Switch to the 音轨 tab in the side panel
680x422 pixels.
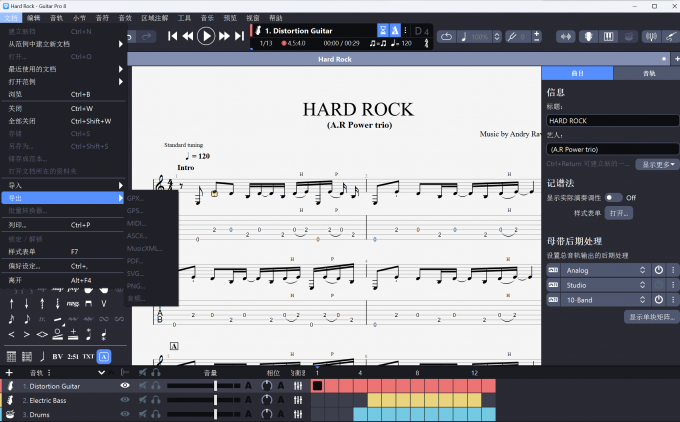pyautogui.click(x=645, y=73)
